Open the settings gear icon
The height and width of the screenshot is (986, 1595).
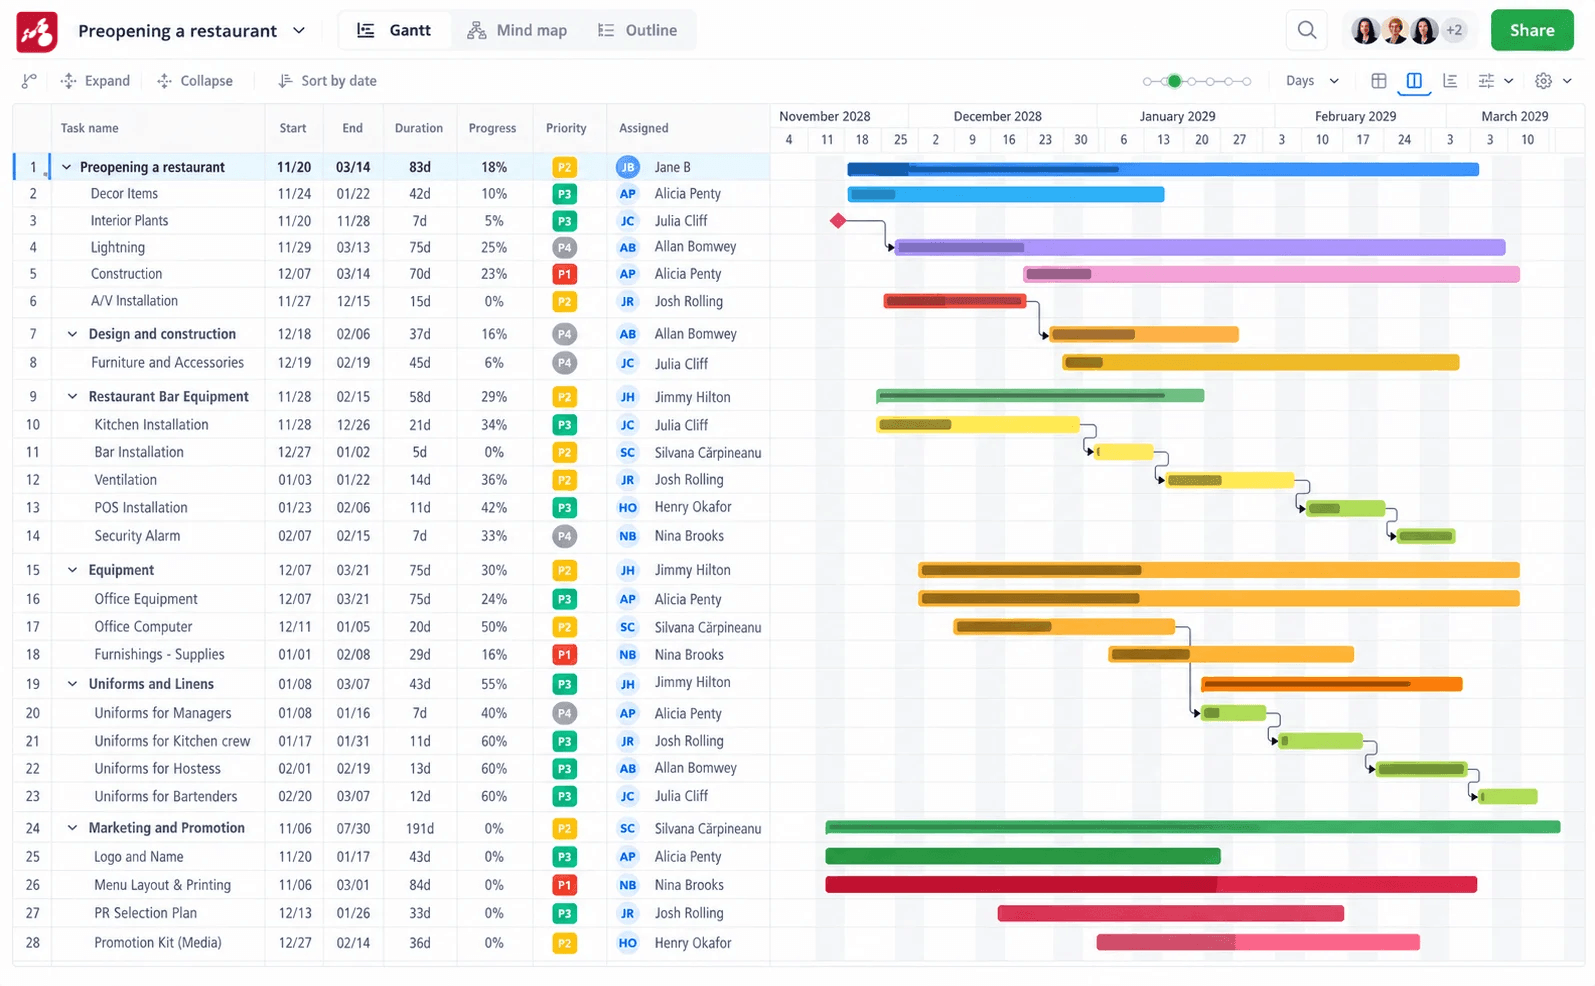click(1543, 81)
